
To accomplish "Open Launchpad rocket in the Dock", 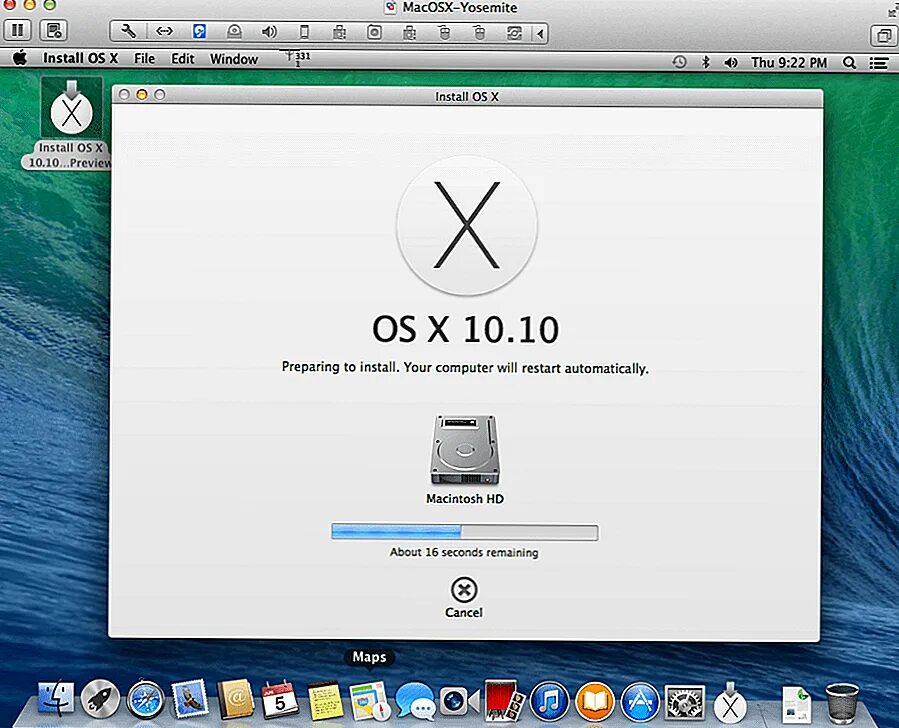I will pos(100,699).
